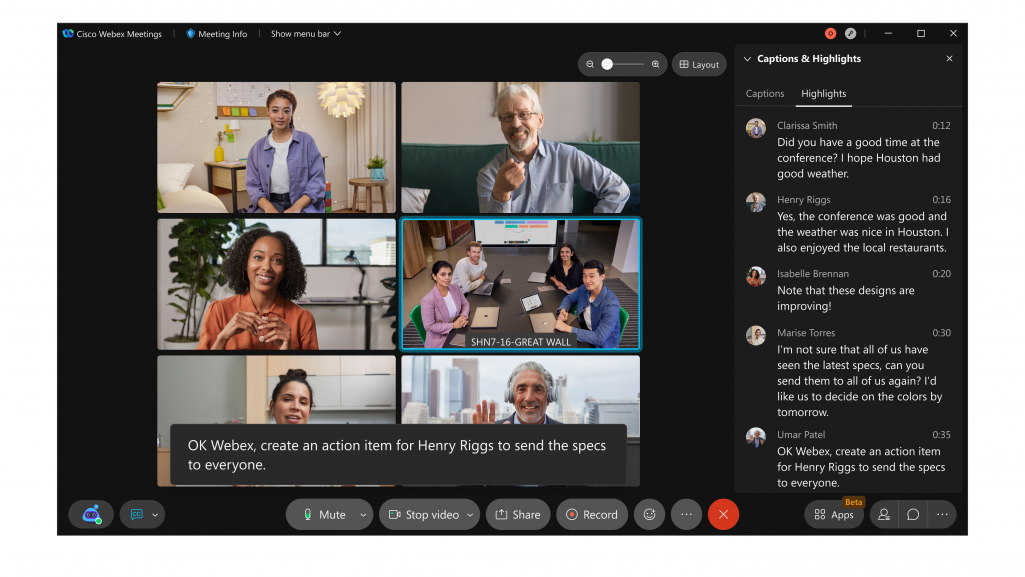Open the reactions smiley icon
This screenshot has width=1025, height=577.
point(648,514)
